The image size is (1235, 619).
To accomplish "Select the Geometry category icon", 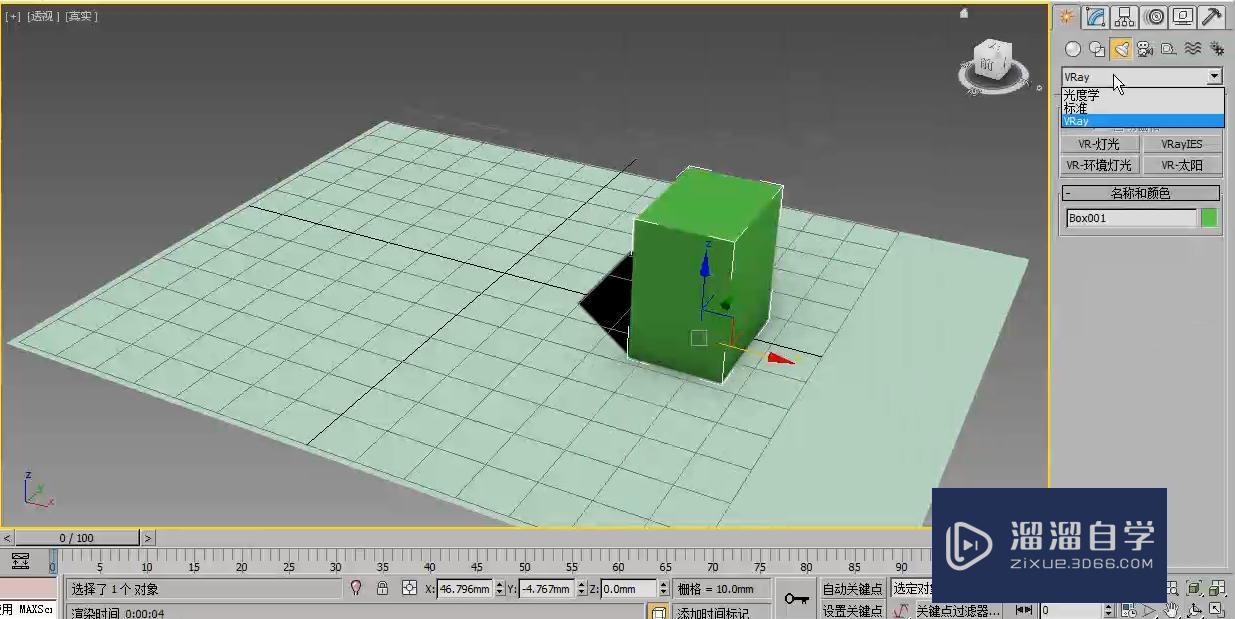I will [1073, 48].
